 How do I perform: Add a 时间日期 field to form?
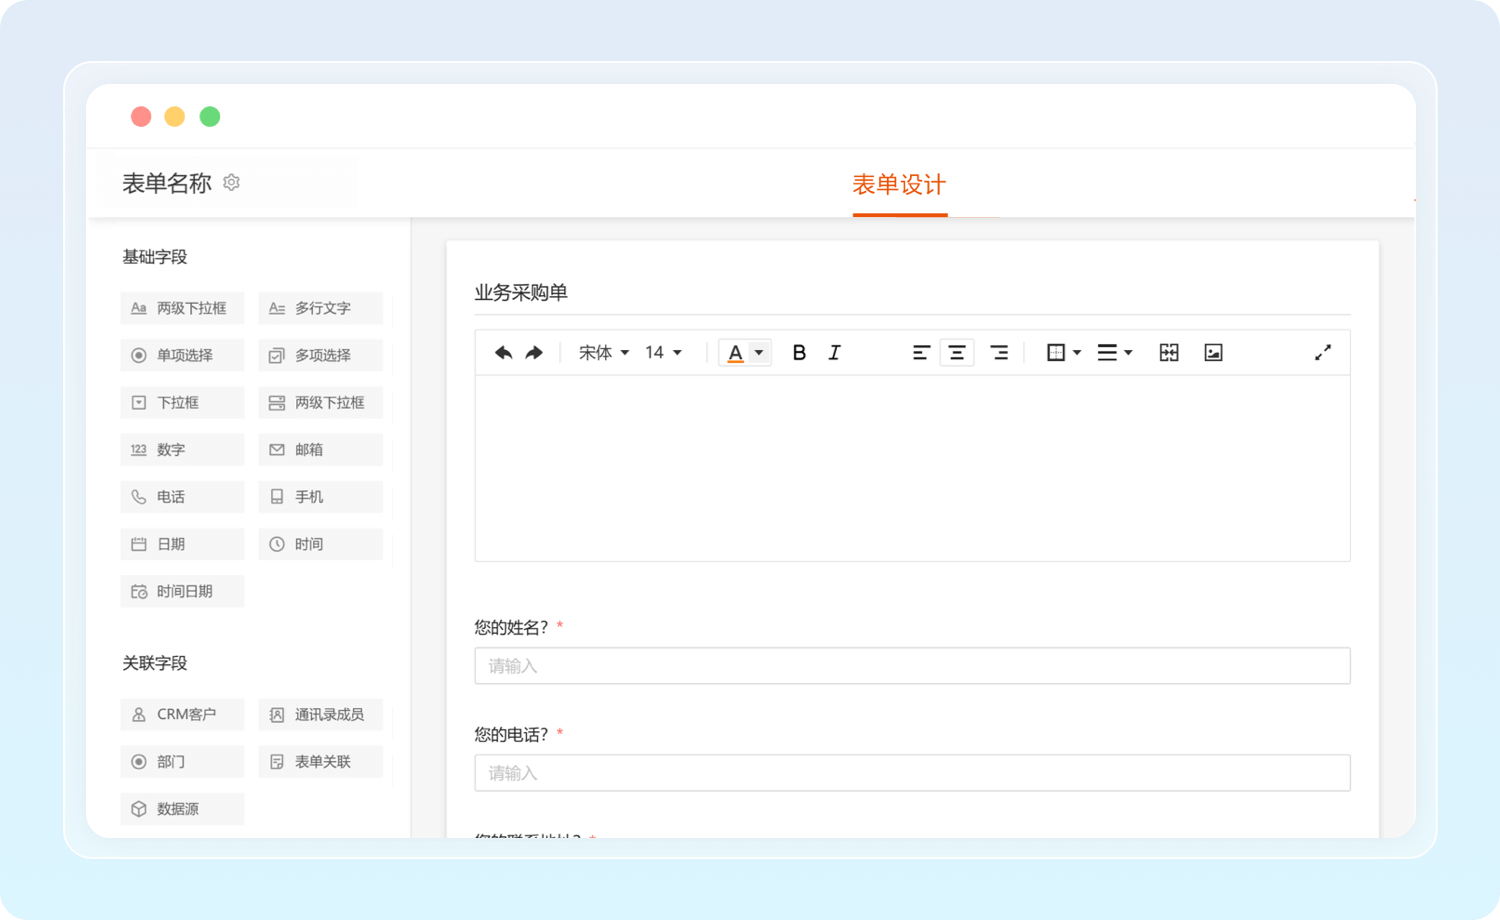tap(182, 591)
